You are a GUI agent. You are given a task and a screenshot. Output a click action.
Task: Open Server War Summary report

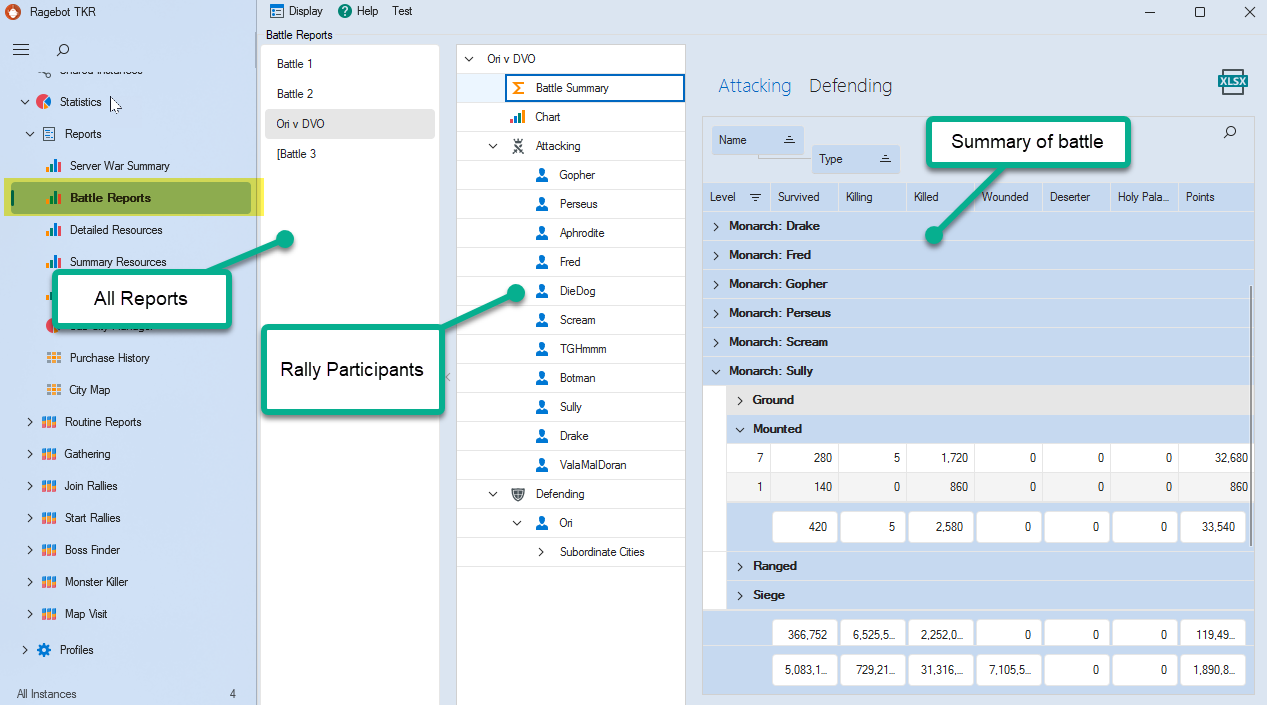click(x=119, y=166)
